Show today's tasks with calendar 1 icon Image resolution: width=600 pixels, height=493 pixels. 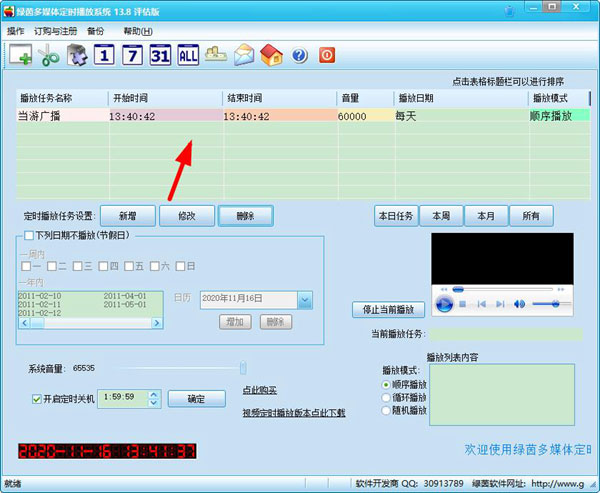tap(105, 56)
